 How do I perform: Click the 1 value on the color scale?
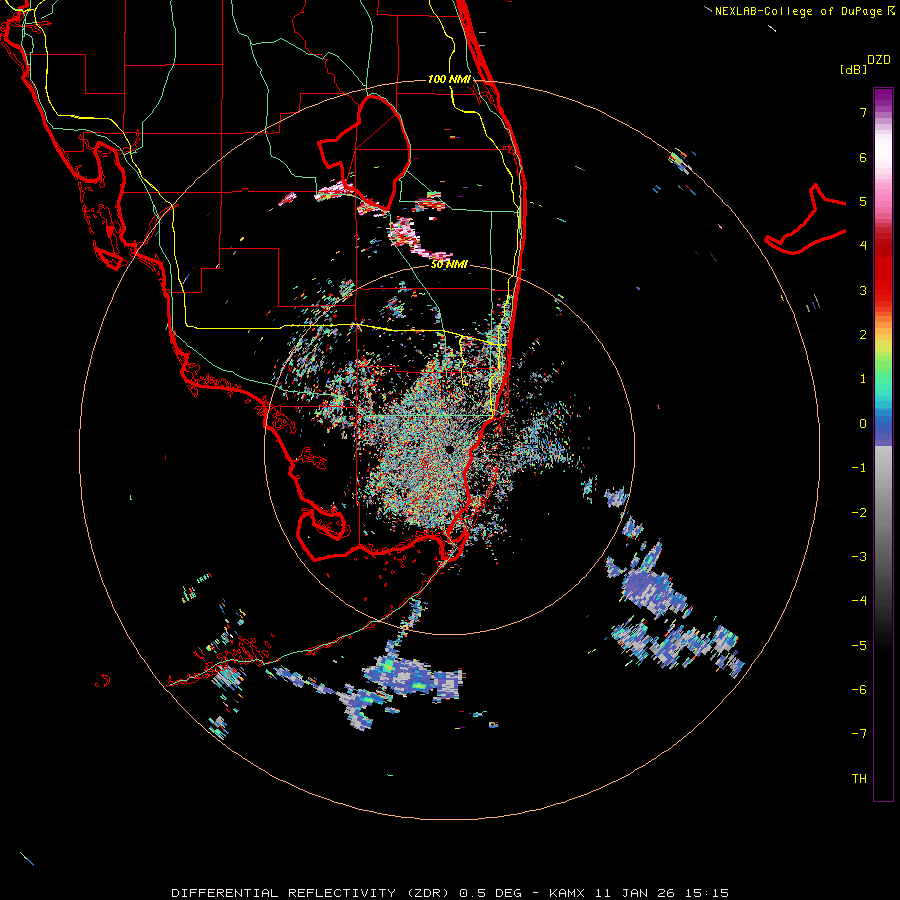coord(863,379)
